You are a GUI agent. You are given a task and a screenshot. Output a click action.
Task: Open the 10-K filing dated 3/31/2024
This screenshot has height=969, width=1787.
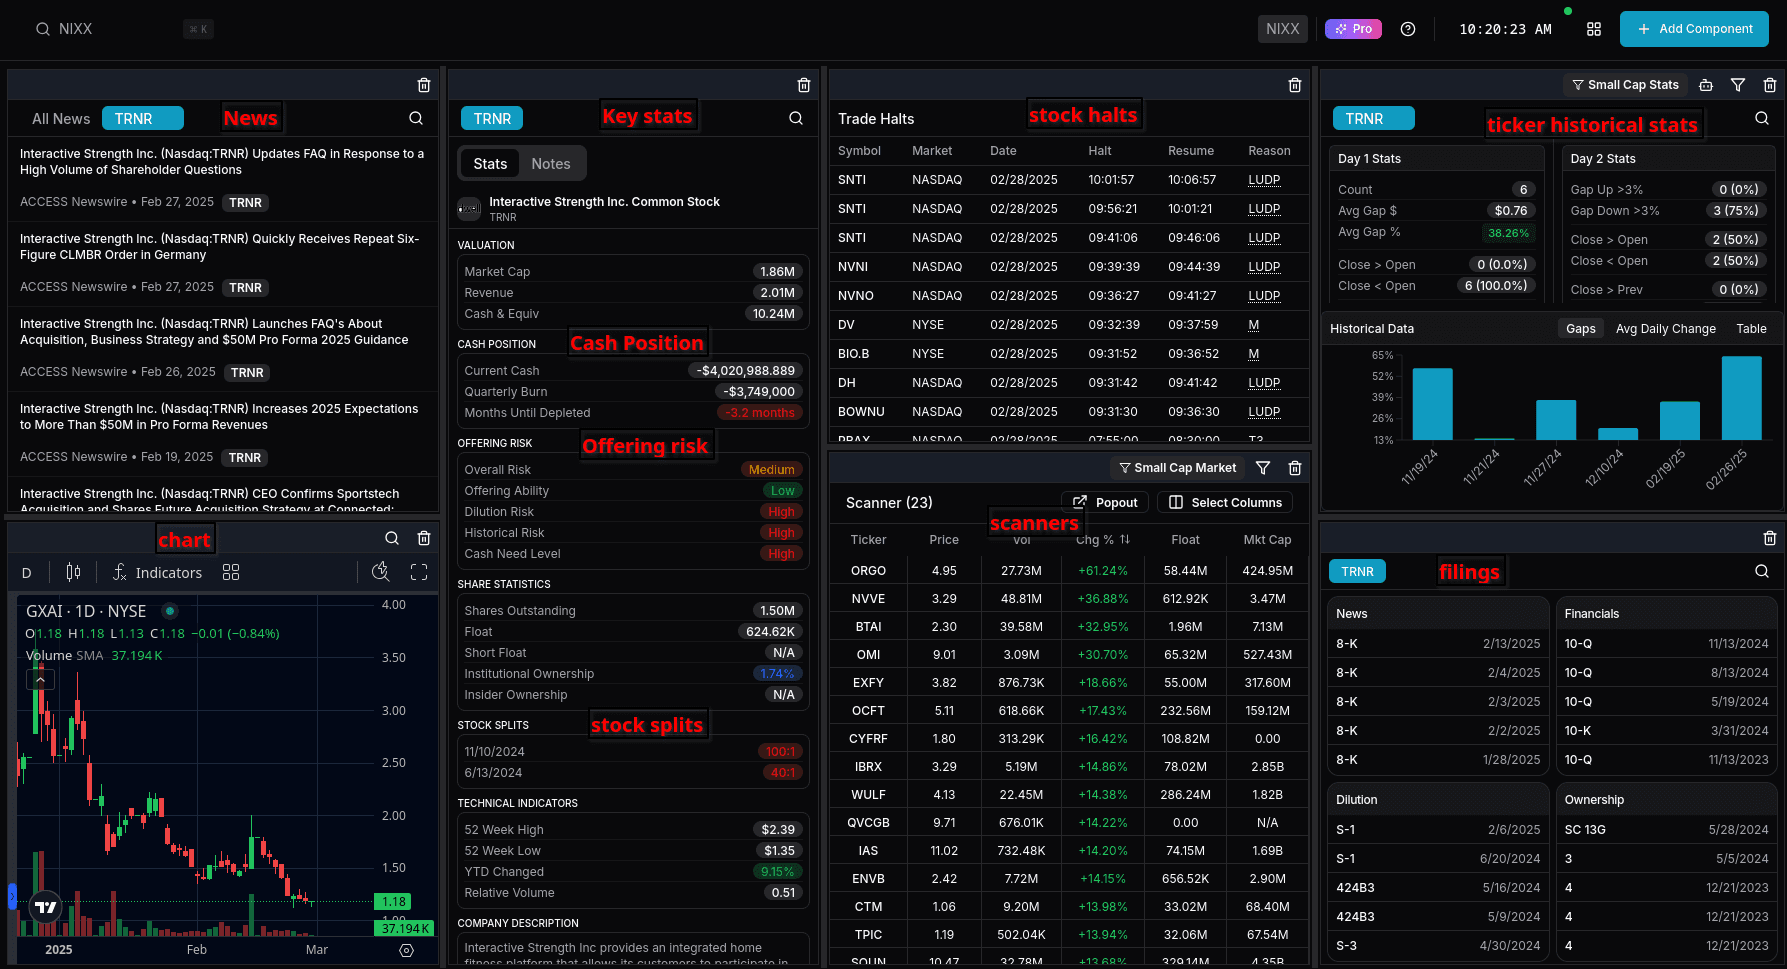[1666, 731]
